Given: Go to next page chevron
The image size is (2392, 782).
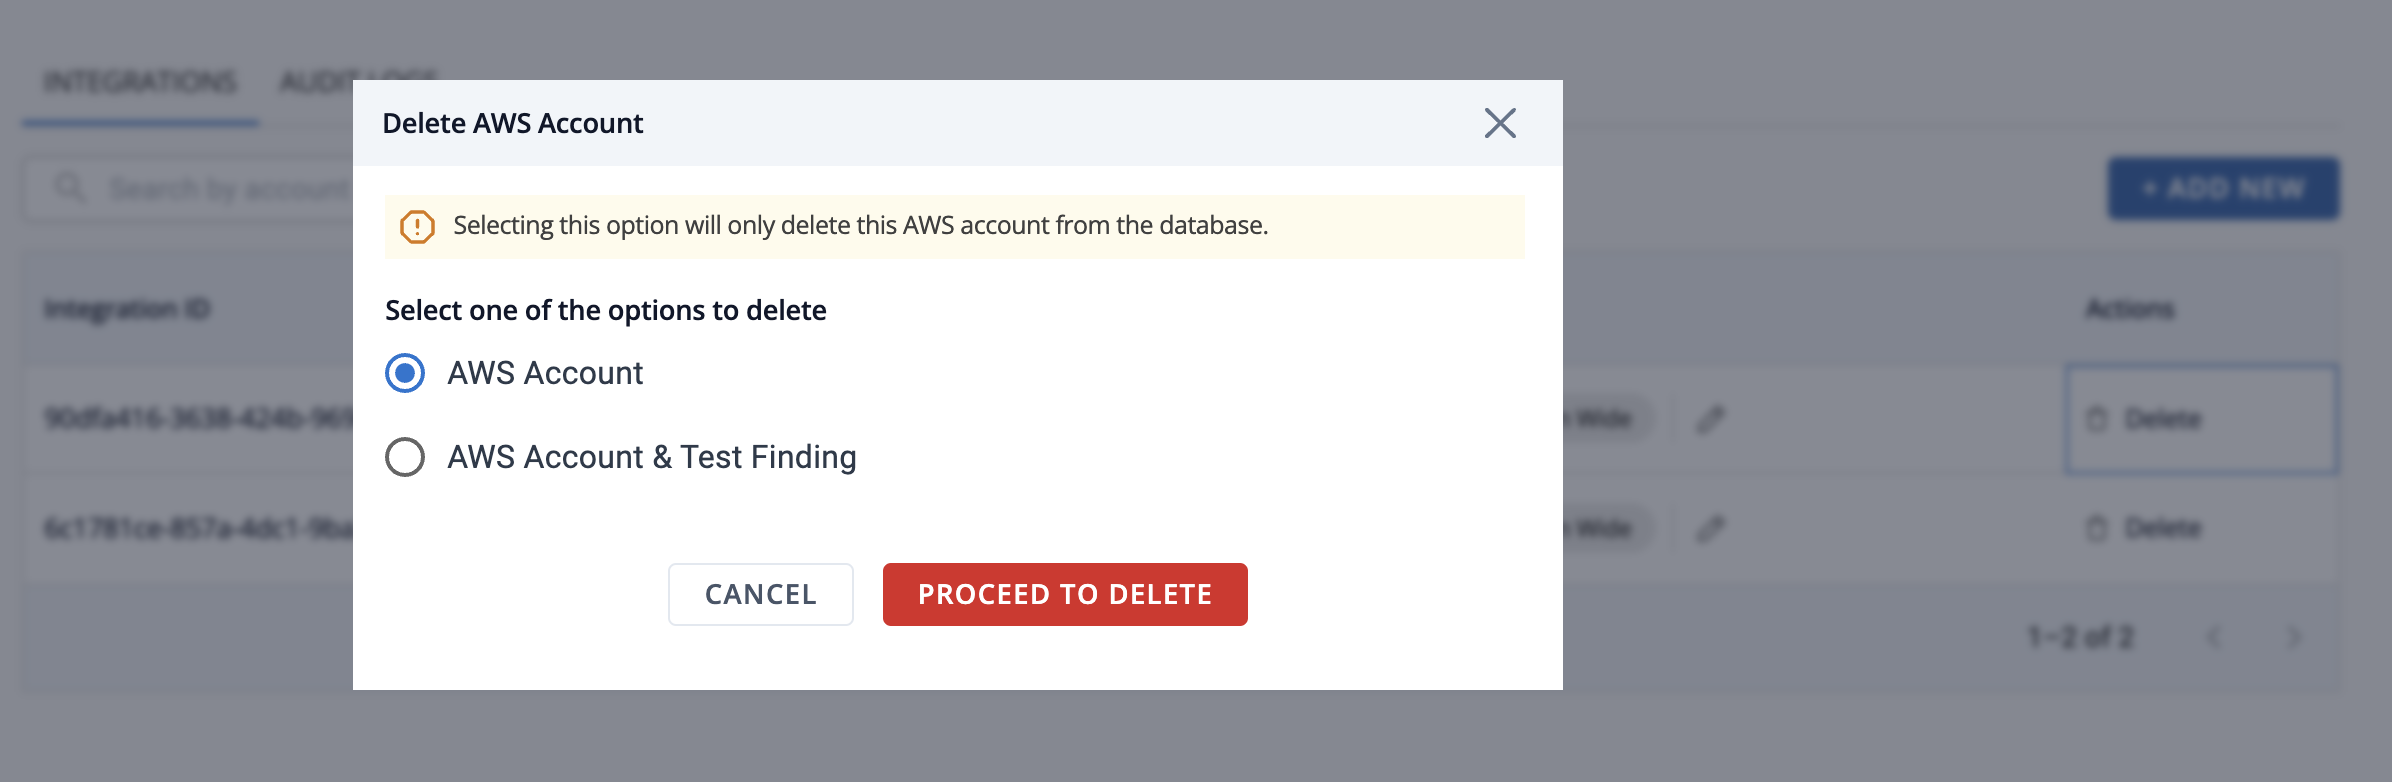Looking at the screenshot, I should pyautogui.click(x=2295, y=637).
